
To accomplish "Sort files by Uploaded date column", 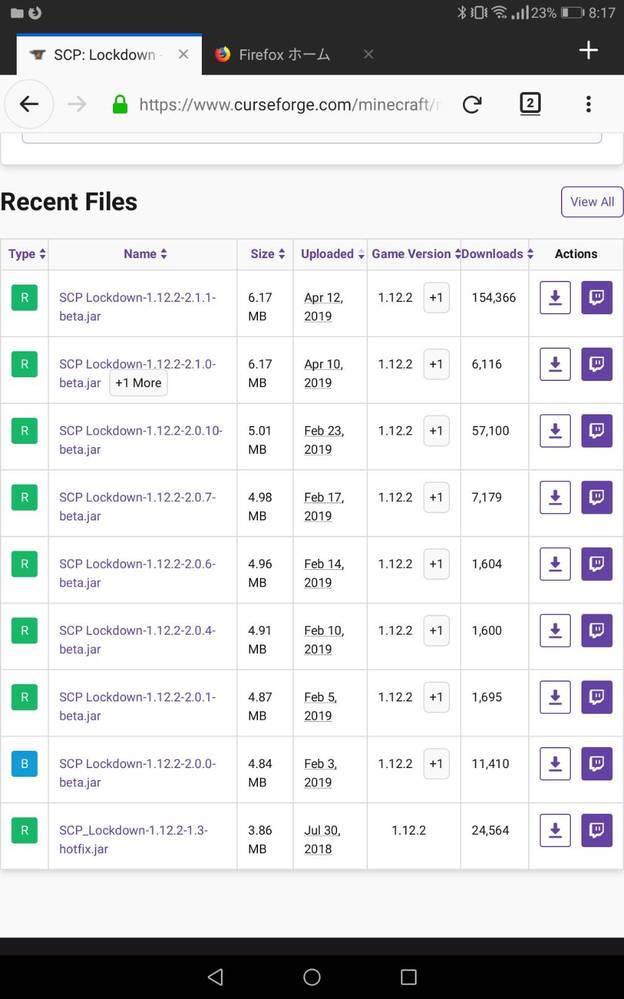I will pyautogui.click(x=332, y=254).
